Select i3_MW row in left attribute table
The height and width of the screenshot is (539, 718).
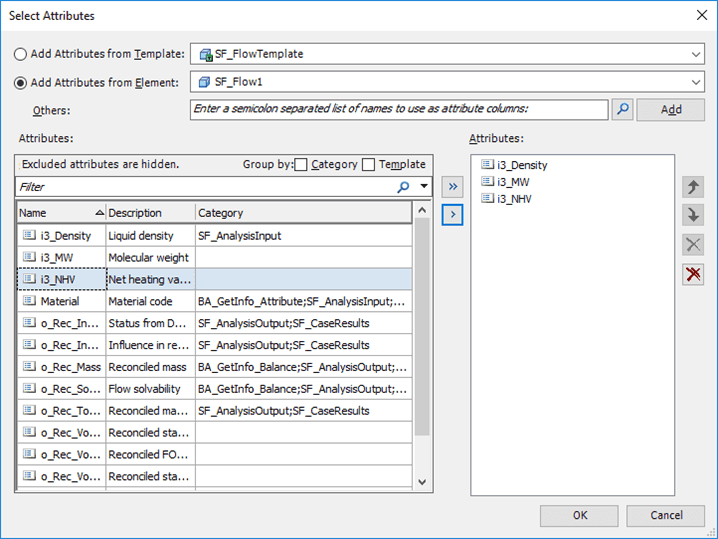coord(215,258)
